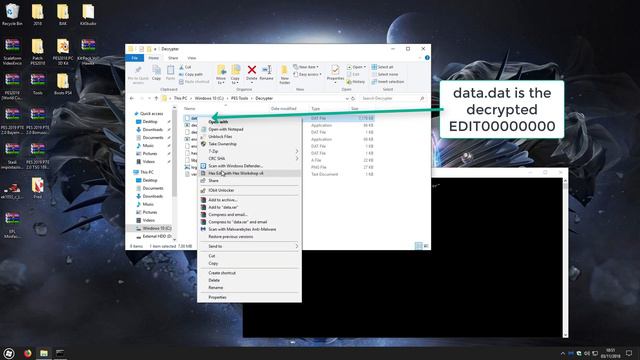Switch to the Share ribbon tab
Screen dimensions: 640x360
[x=173, y=58]
